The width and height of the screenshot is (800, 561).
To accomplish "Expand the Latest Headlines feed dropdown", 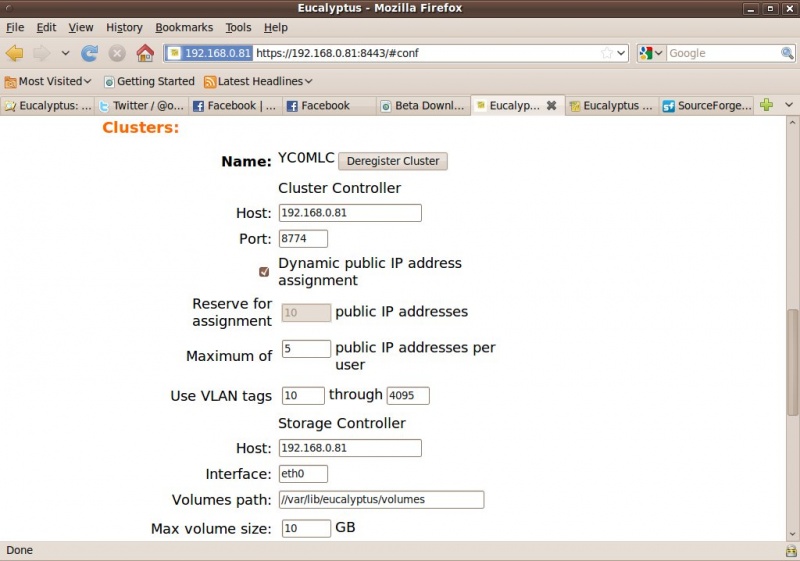I will click(259, 81).
